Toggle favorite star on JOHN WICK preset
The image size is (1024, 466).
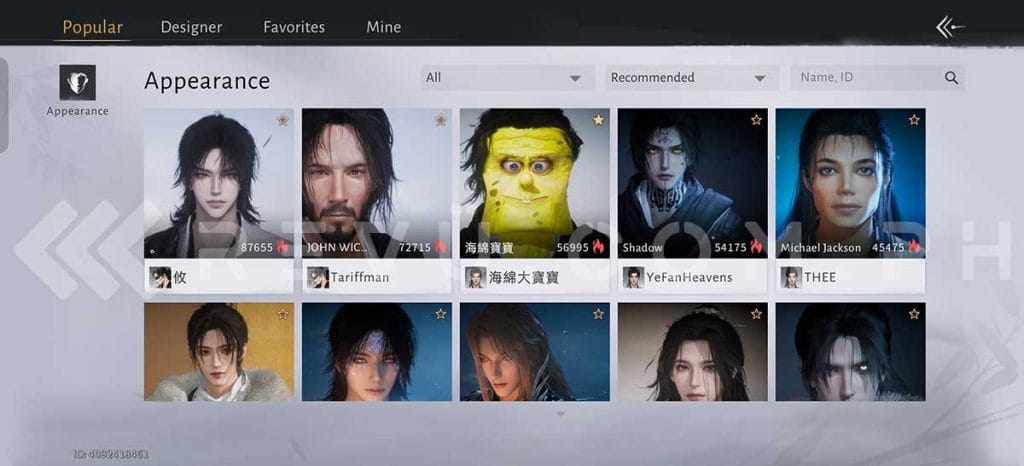pyautogui.click(x=440, y=120)
